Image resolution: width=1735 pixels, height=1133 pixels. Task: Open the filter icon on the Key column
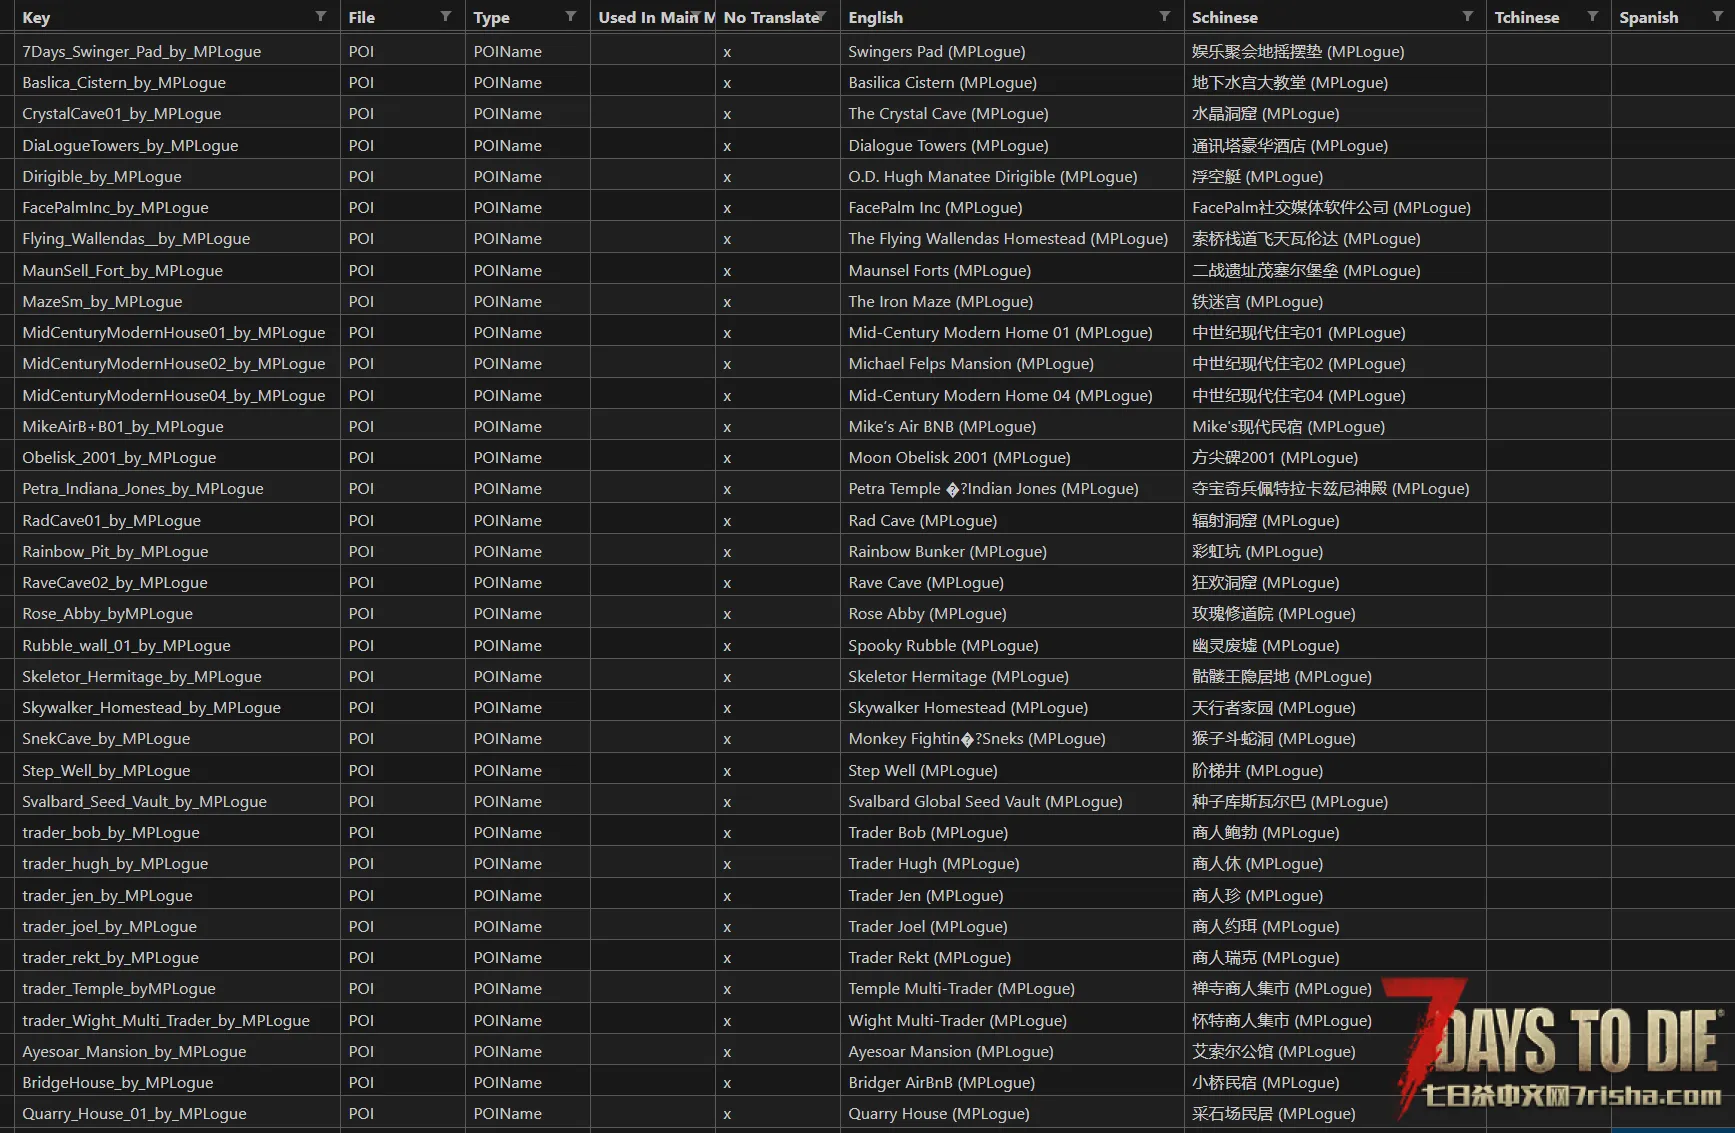tap(321, 16)
